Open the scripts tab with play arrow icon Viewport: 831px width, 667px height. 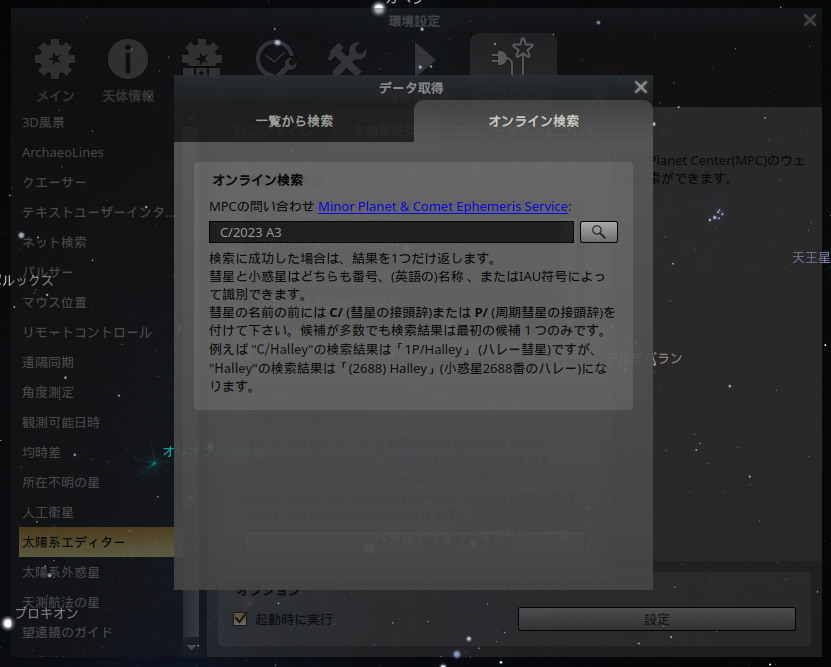point(424,58)
